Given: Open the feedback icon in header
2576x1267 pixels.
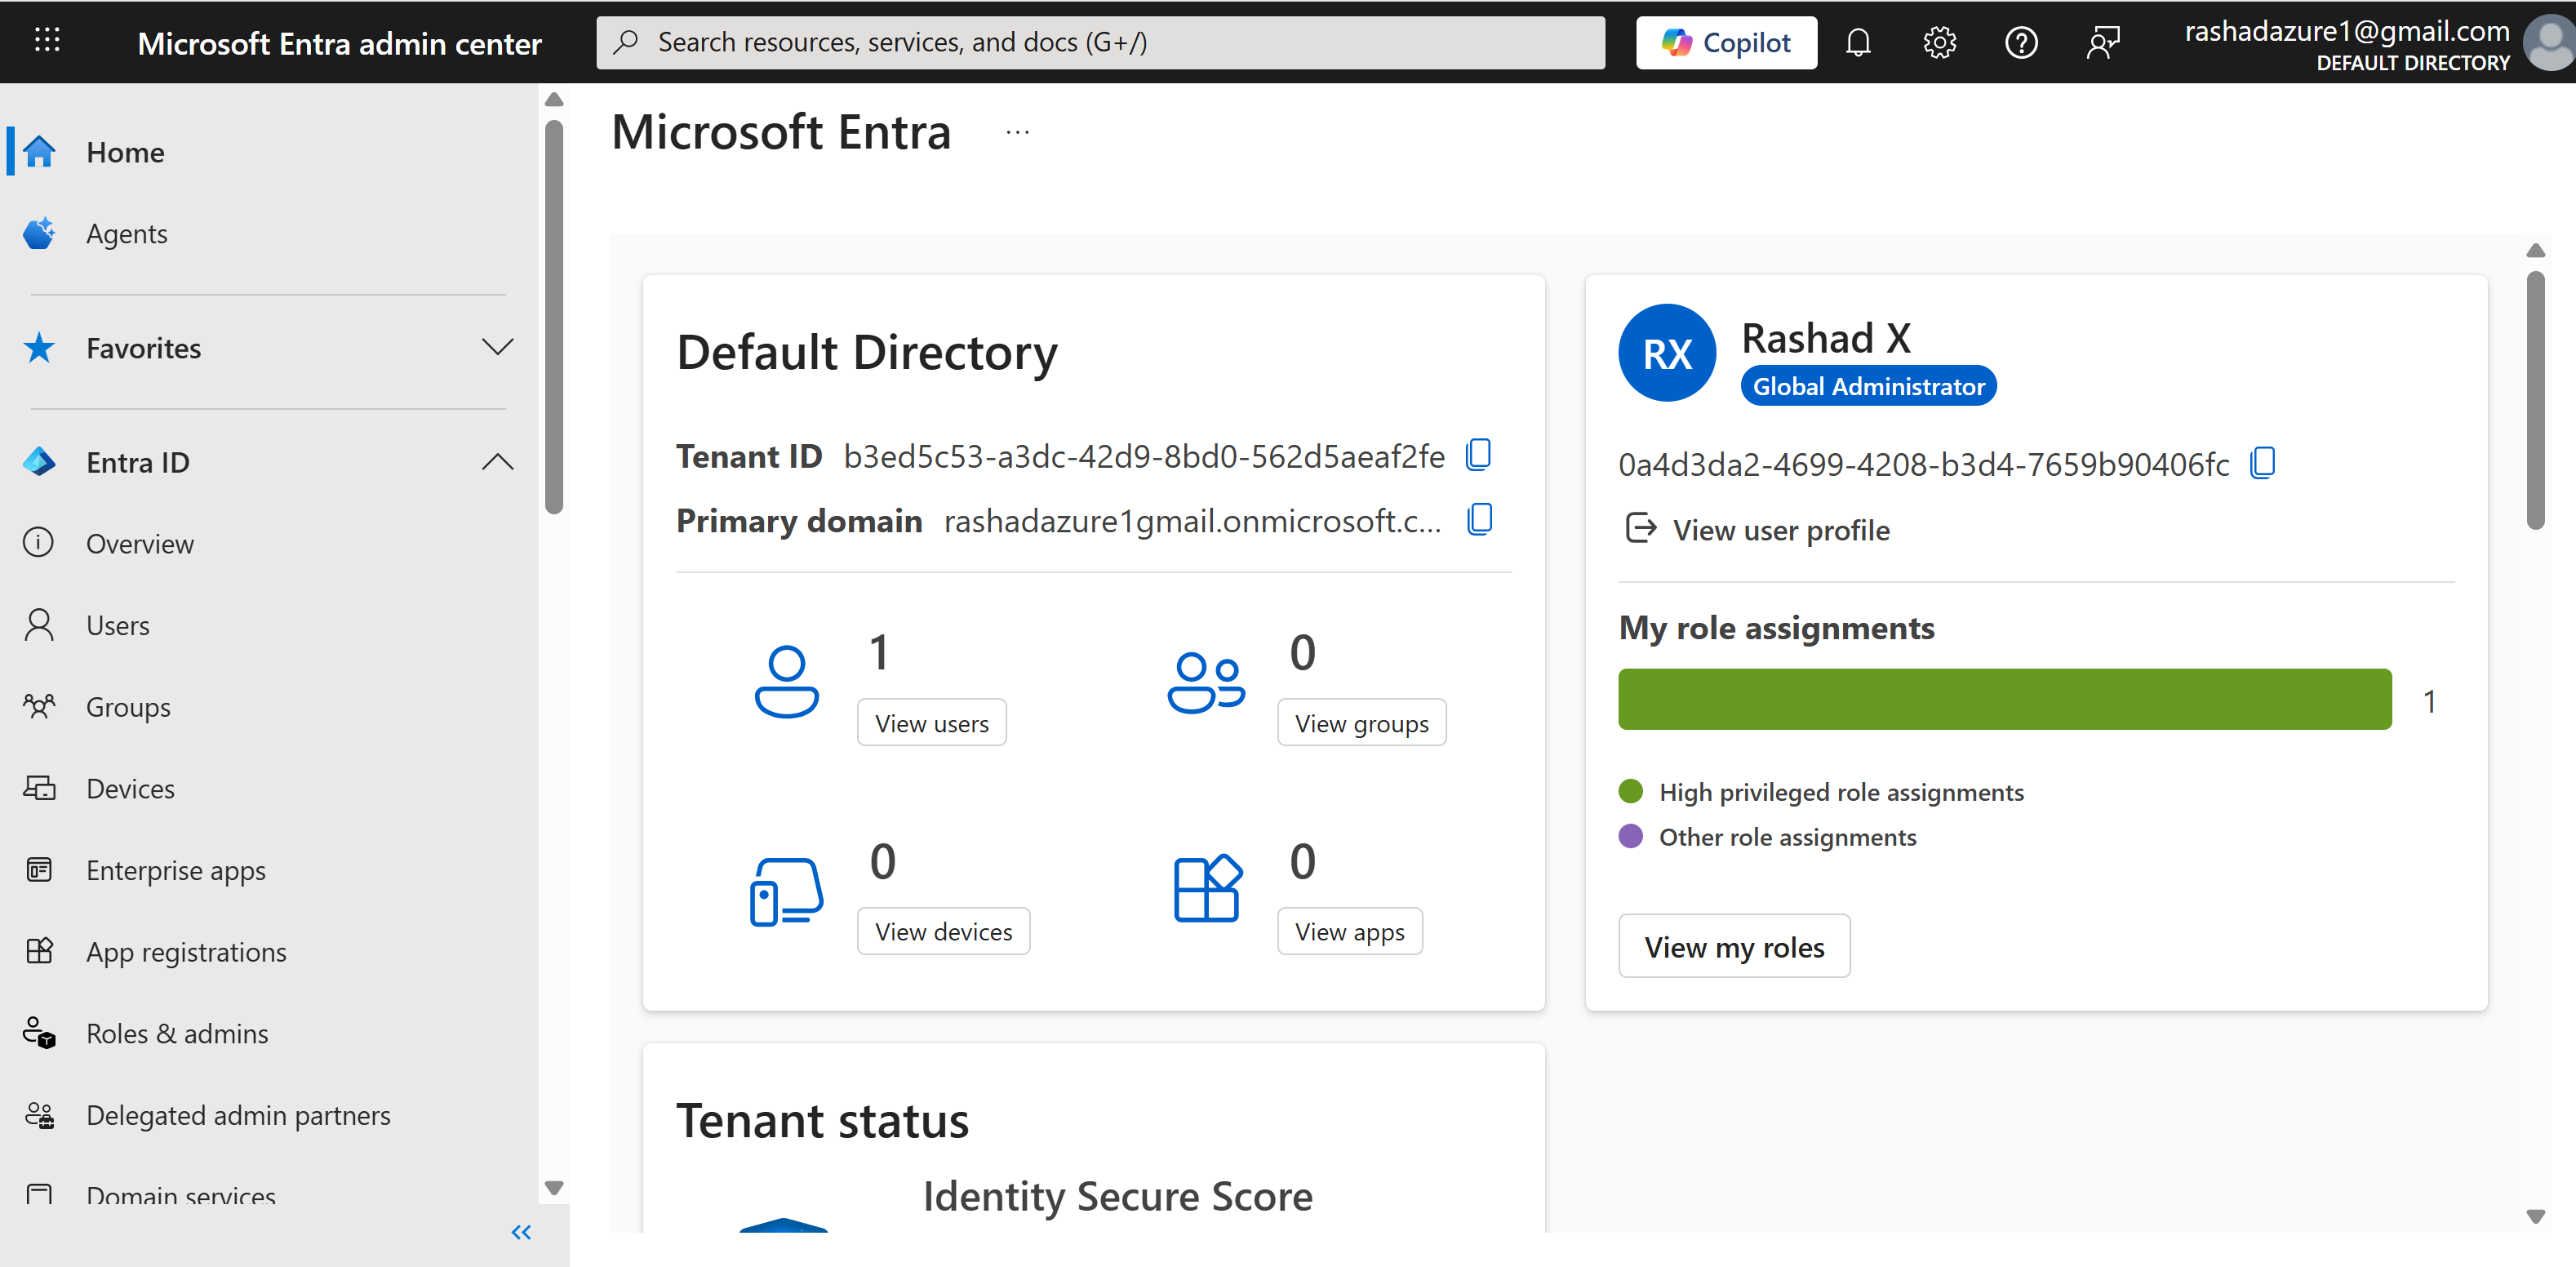Looking at the screenshot, I should [x=2103, y=43].
